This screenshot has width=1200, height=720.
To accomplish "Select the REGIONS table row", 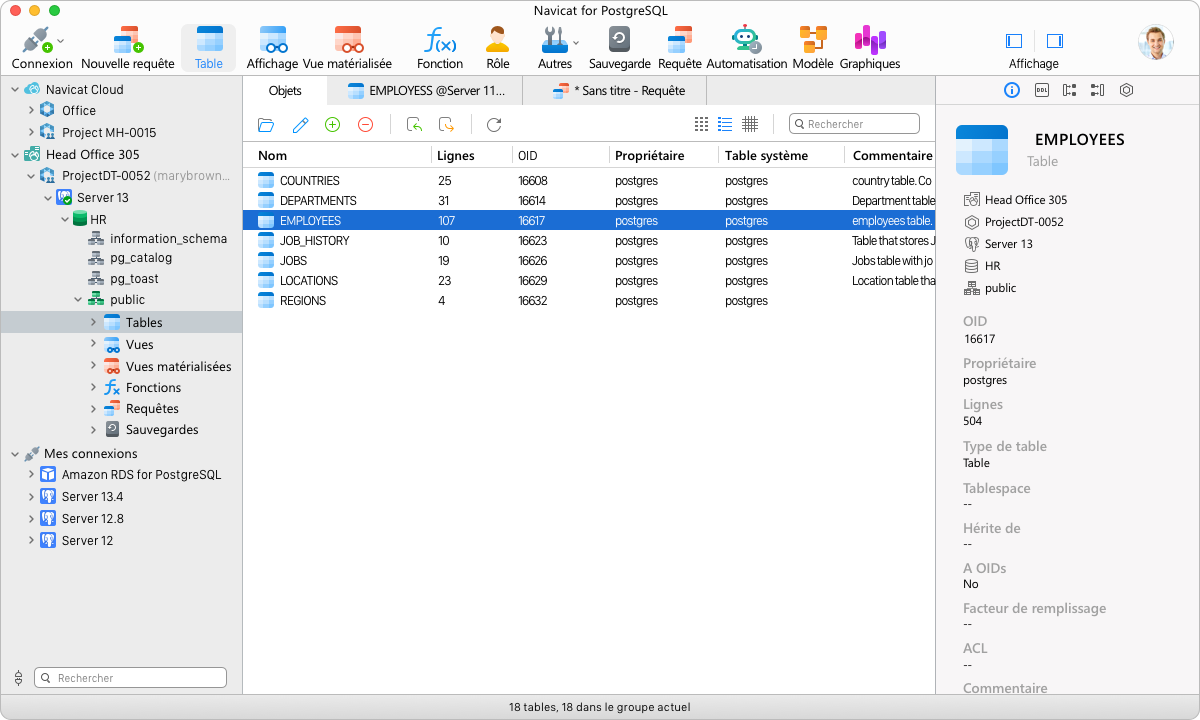I will [589, 301].
